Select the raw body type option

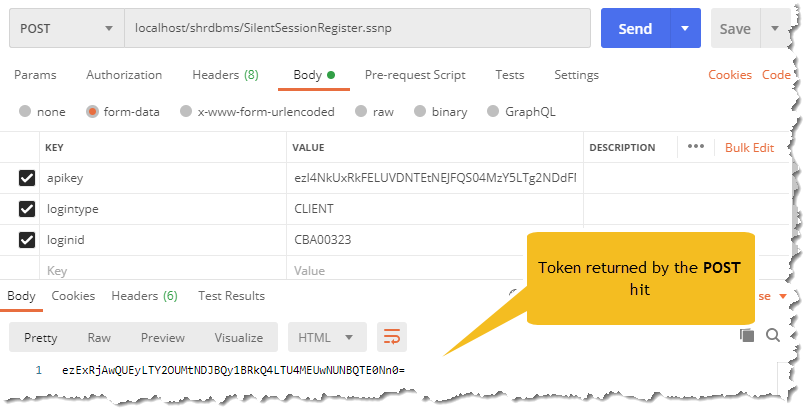[373, 112]
